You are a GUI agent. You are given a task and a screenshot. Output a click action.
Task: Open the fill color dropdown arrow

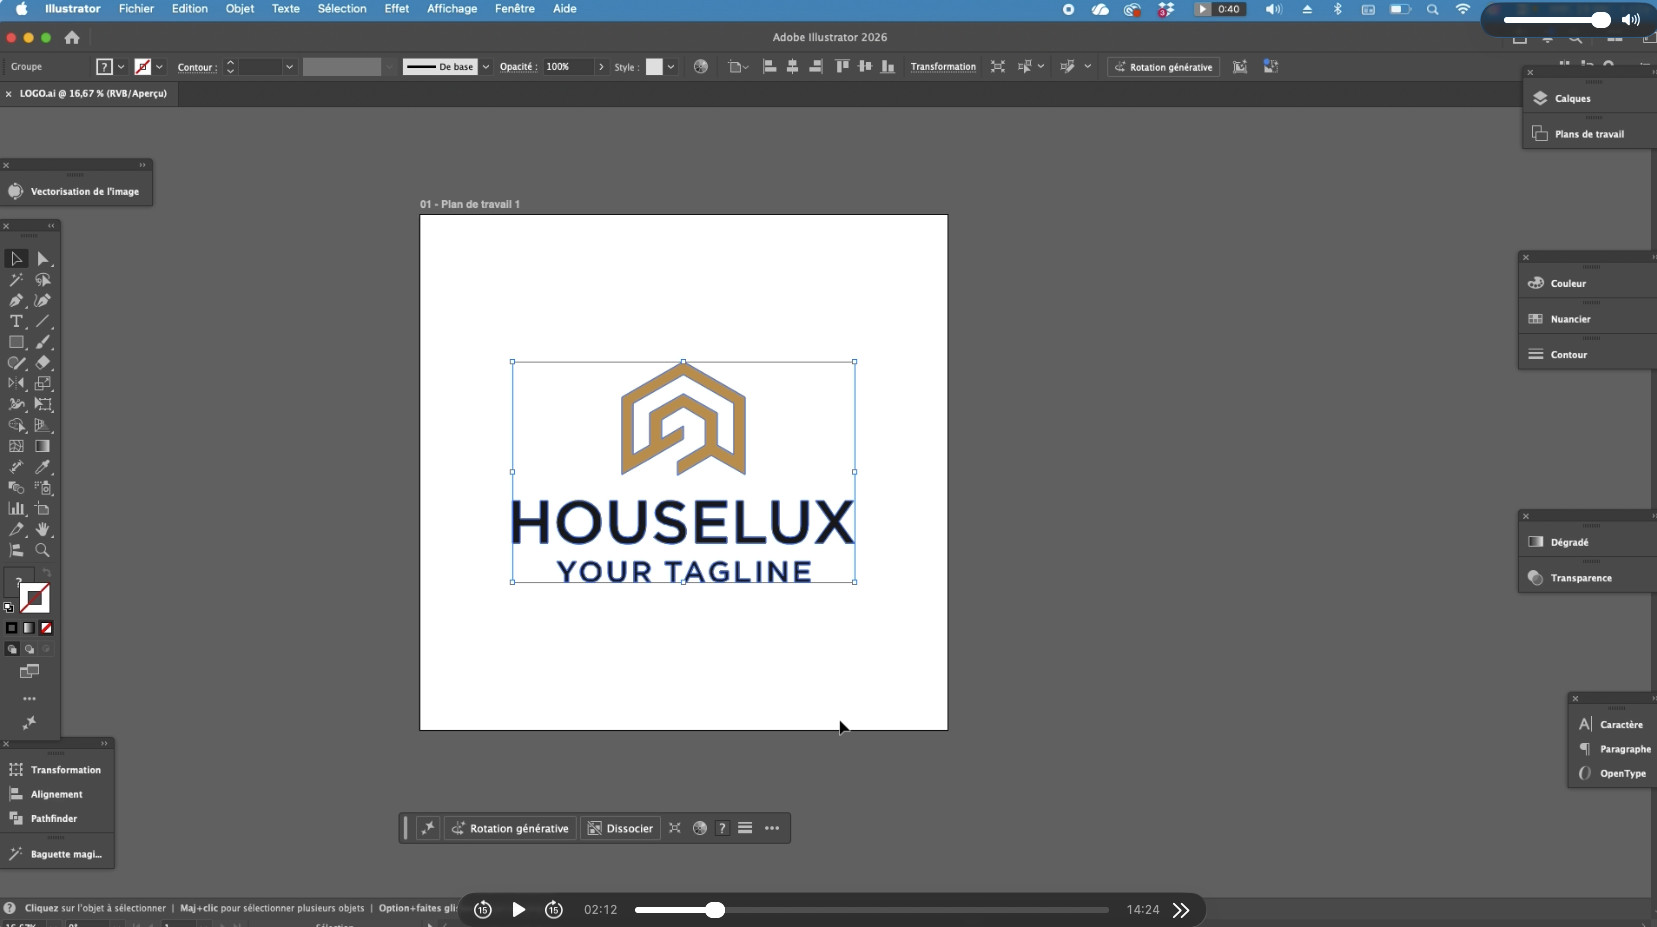pyautogui.click(x=121, y=67)
